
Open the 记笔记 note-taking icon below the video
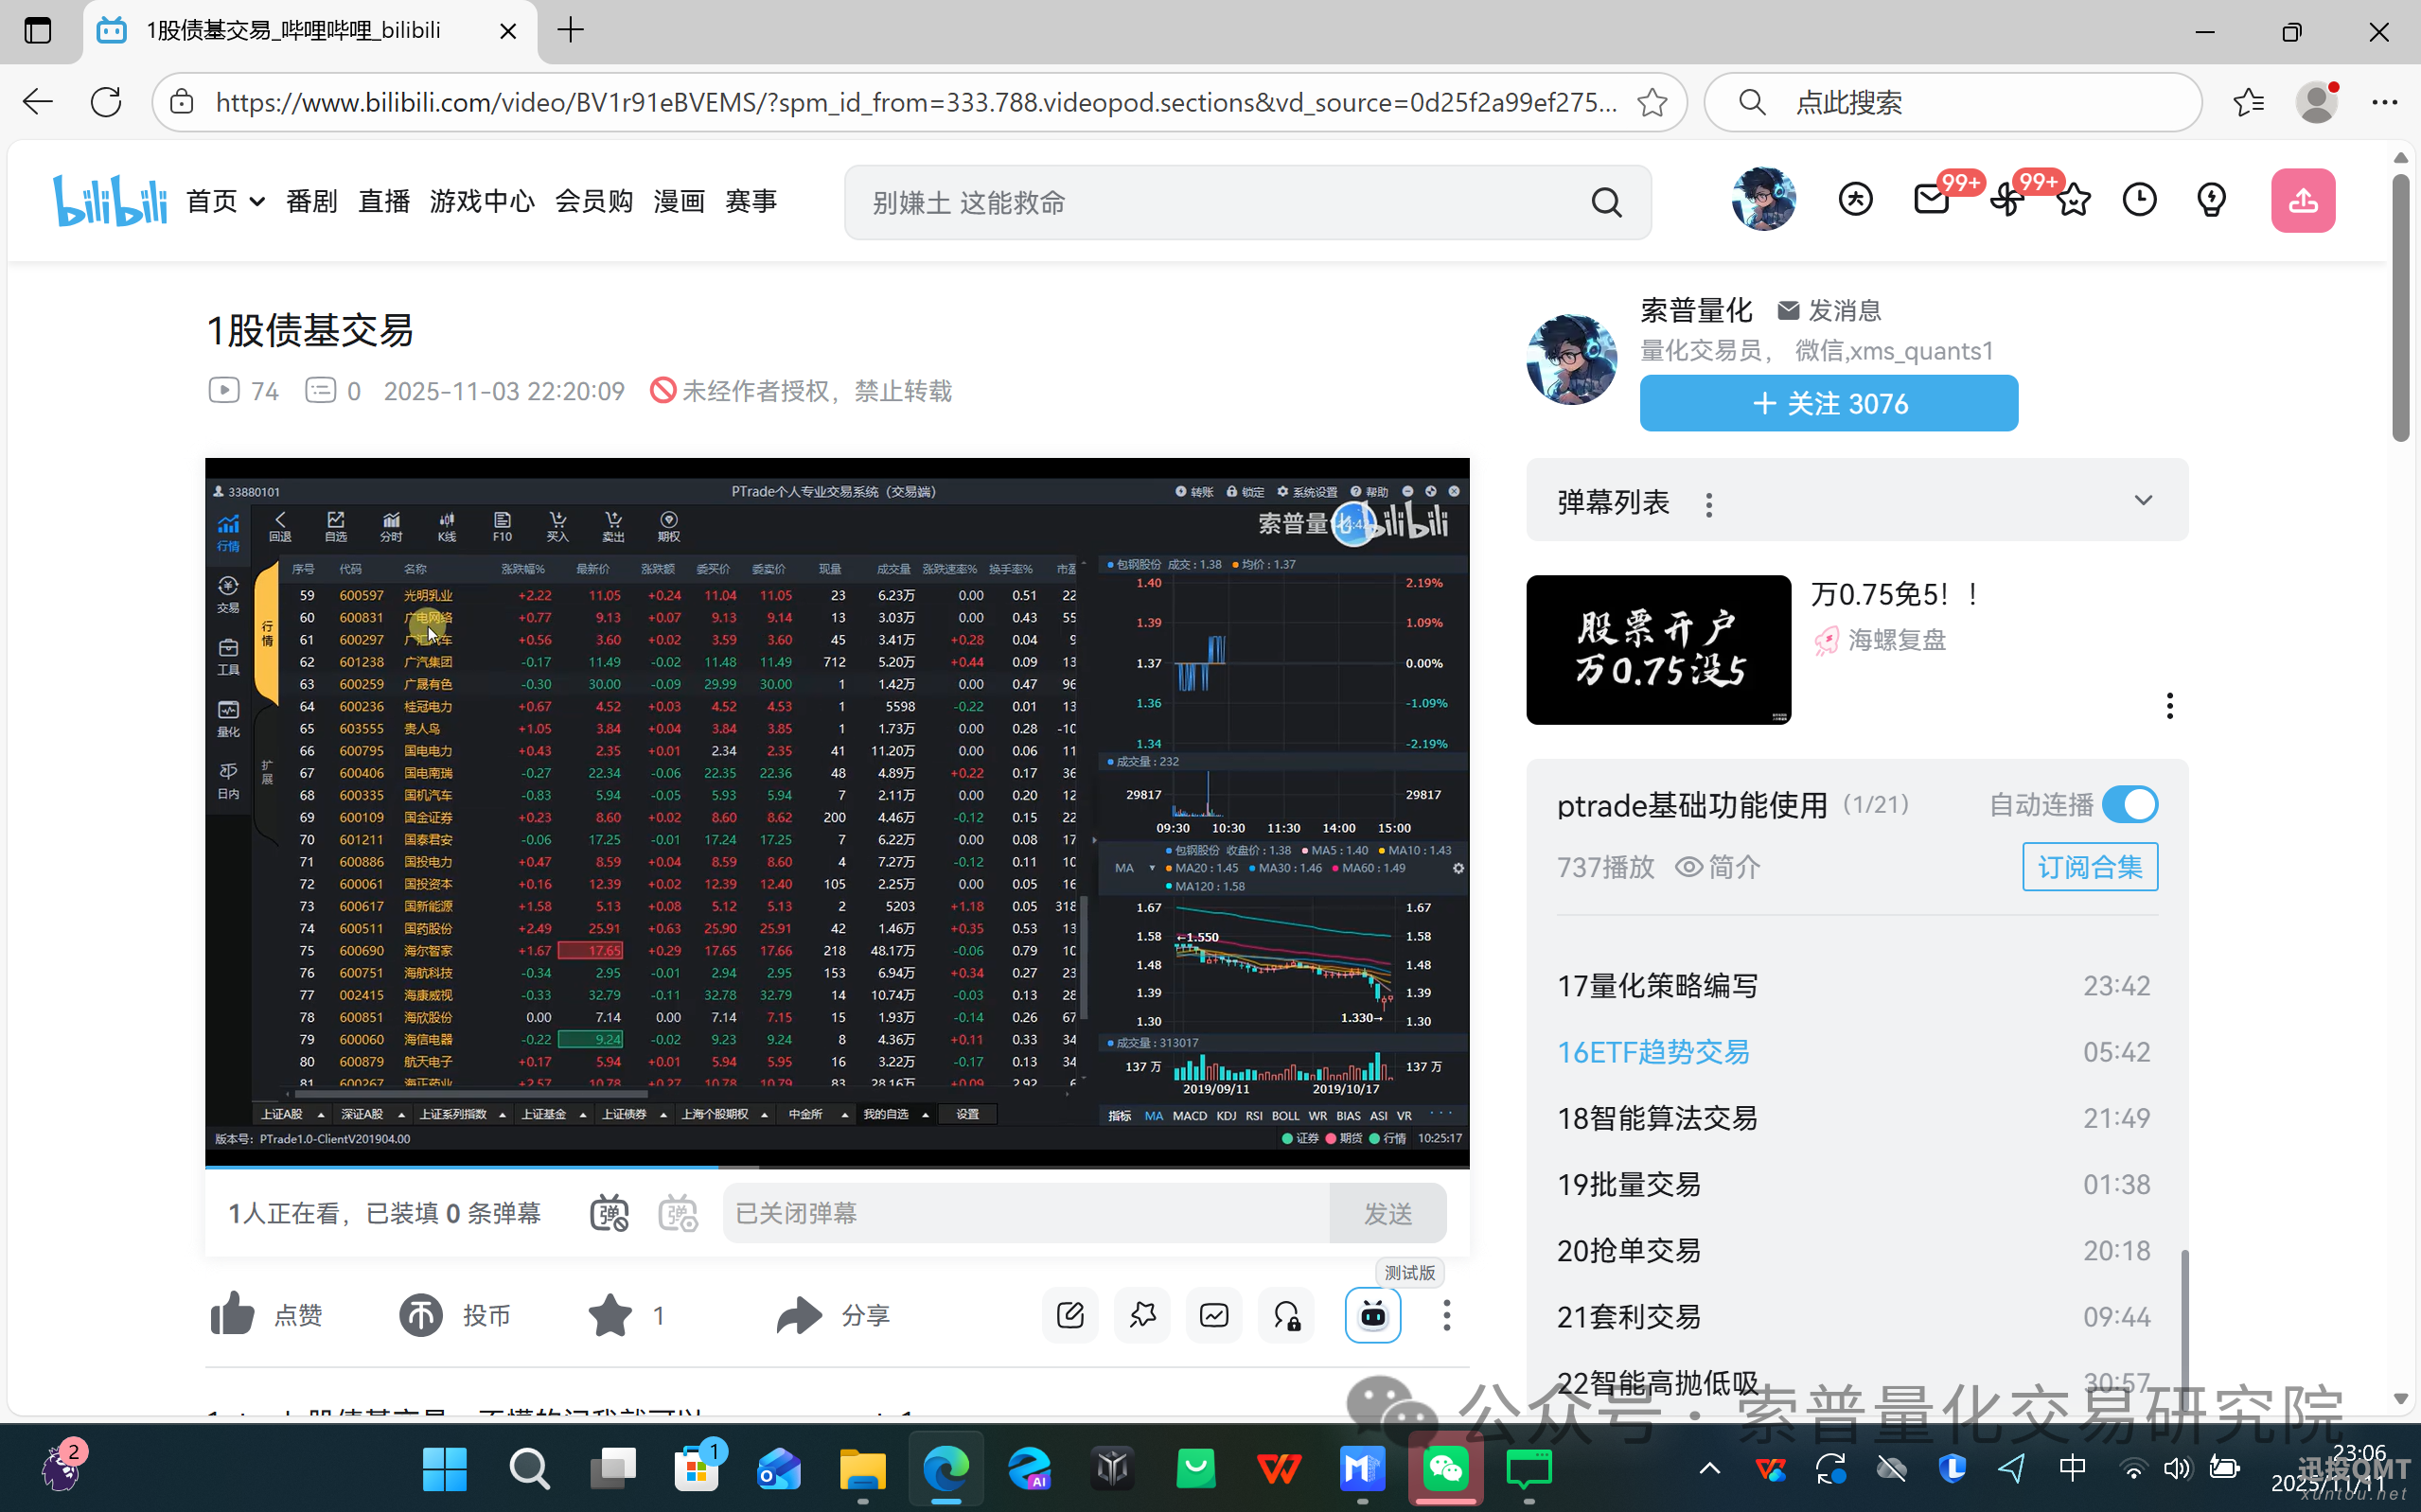pos(1070,1315)
